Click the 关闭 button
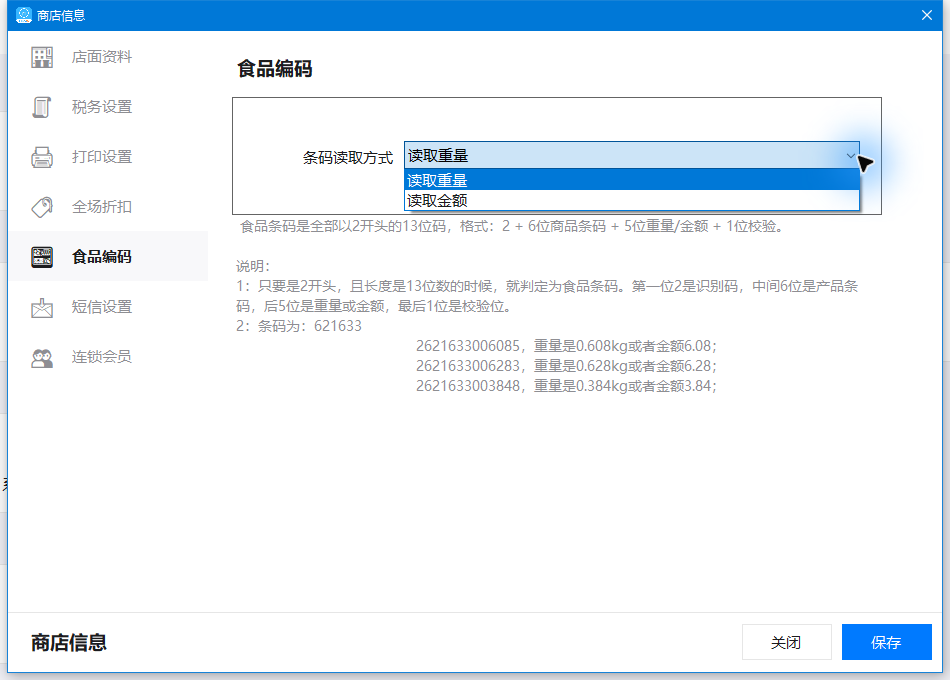This screenshot has width=950, height=680. pos(786,642)
